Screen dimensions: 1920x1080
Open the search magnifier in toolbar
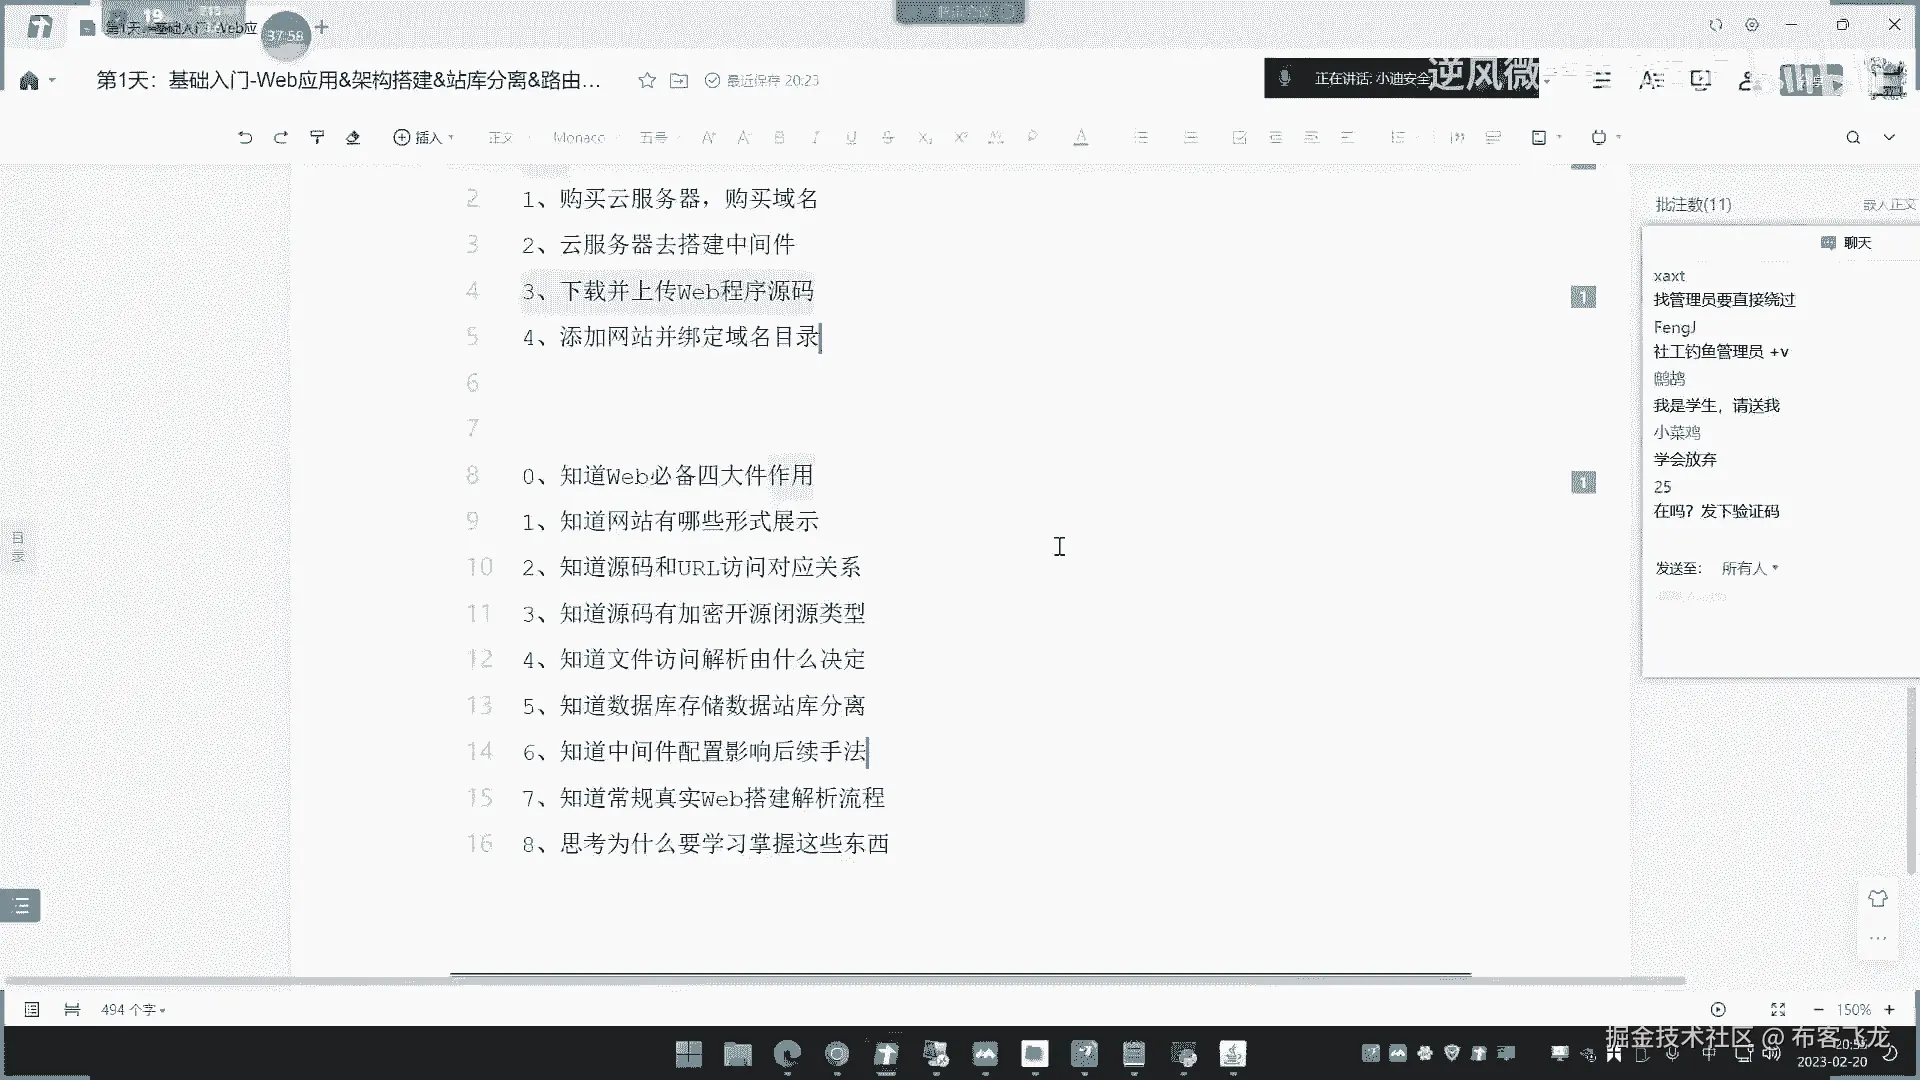point(1853,137)
